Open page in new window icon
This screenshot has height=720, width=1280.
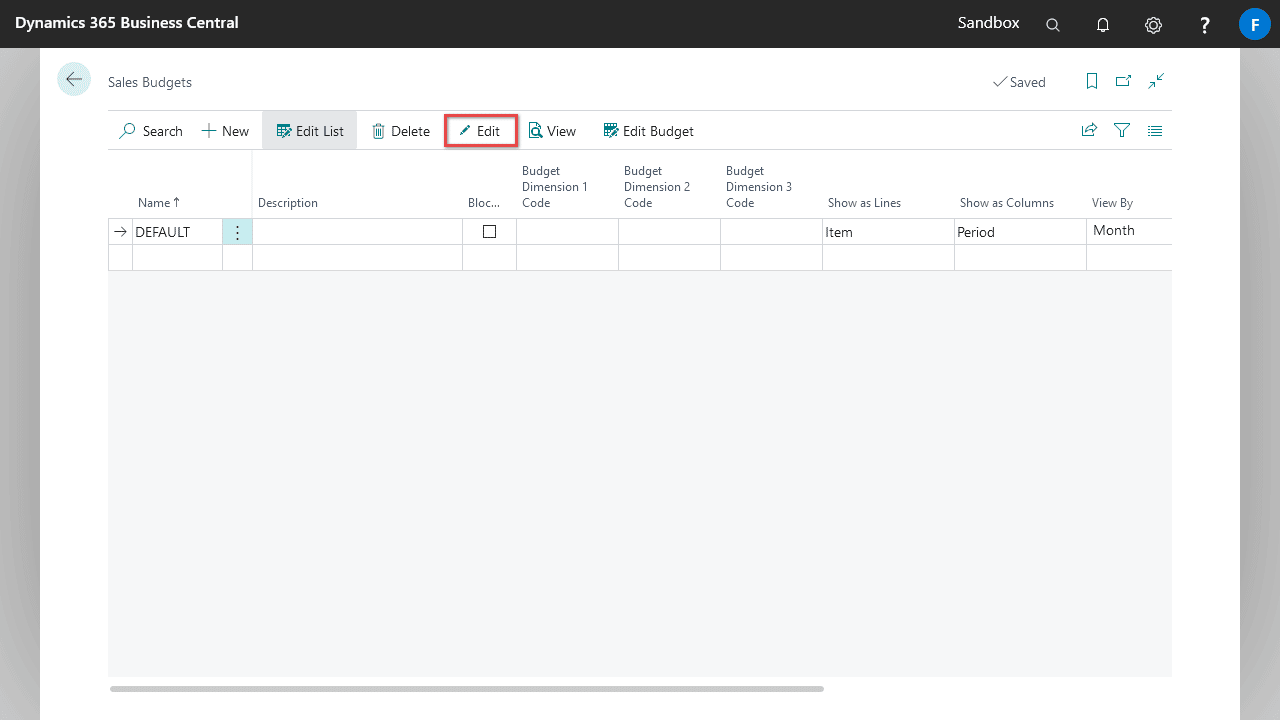tap(1123, 81)
